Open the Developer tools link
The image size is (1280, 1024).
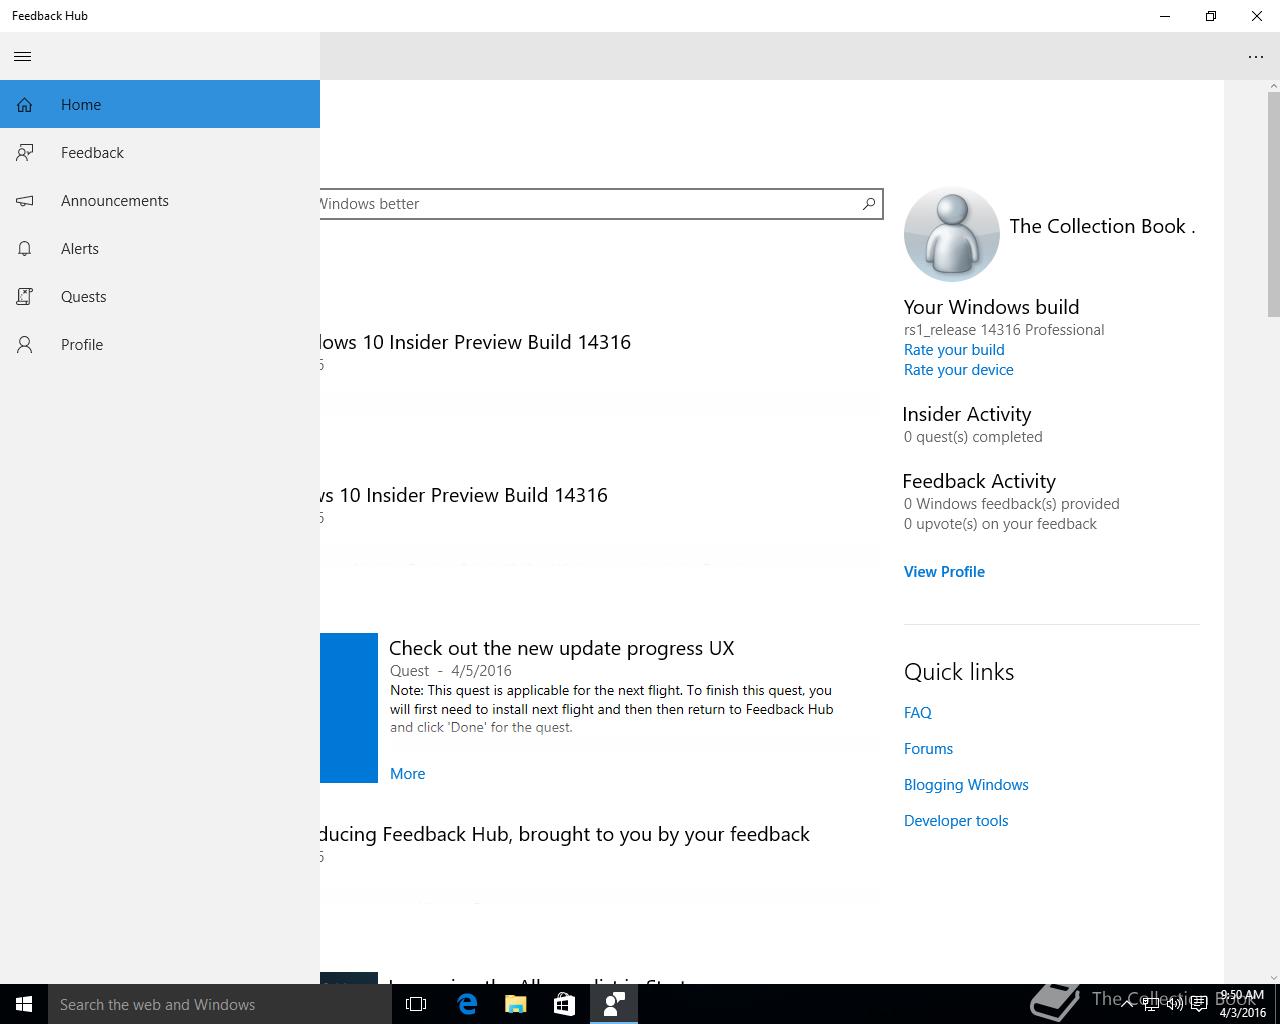click(x=956, y=821)
